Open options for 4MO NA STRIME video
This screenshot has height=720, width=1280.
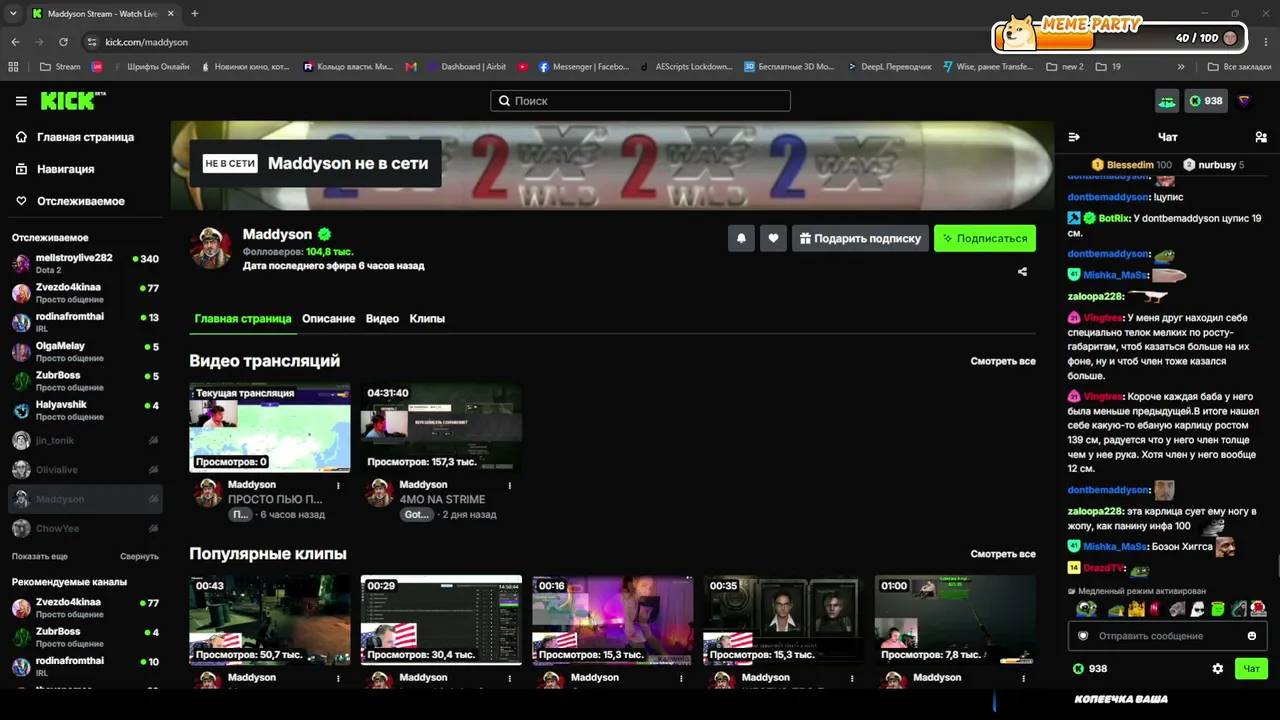point(510,485)
